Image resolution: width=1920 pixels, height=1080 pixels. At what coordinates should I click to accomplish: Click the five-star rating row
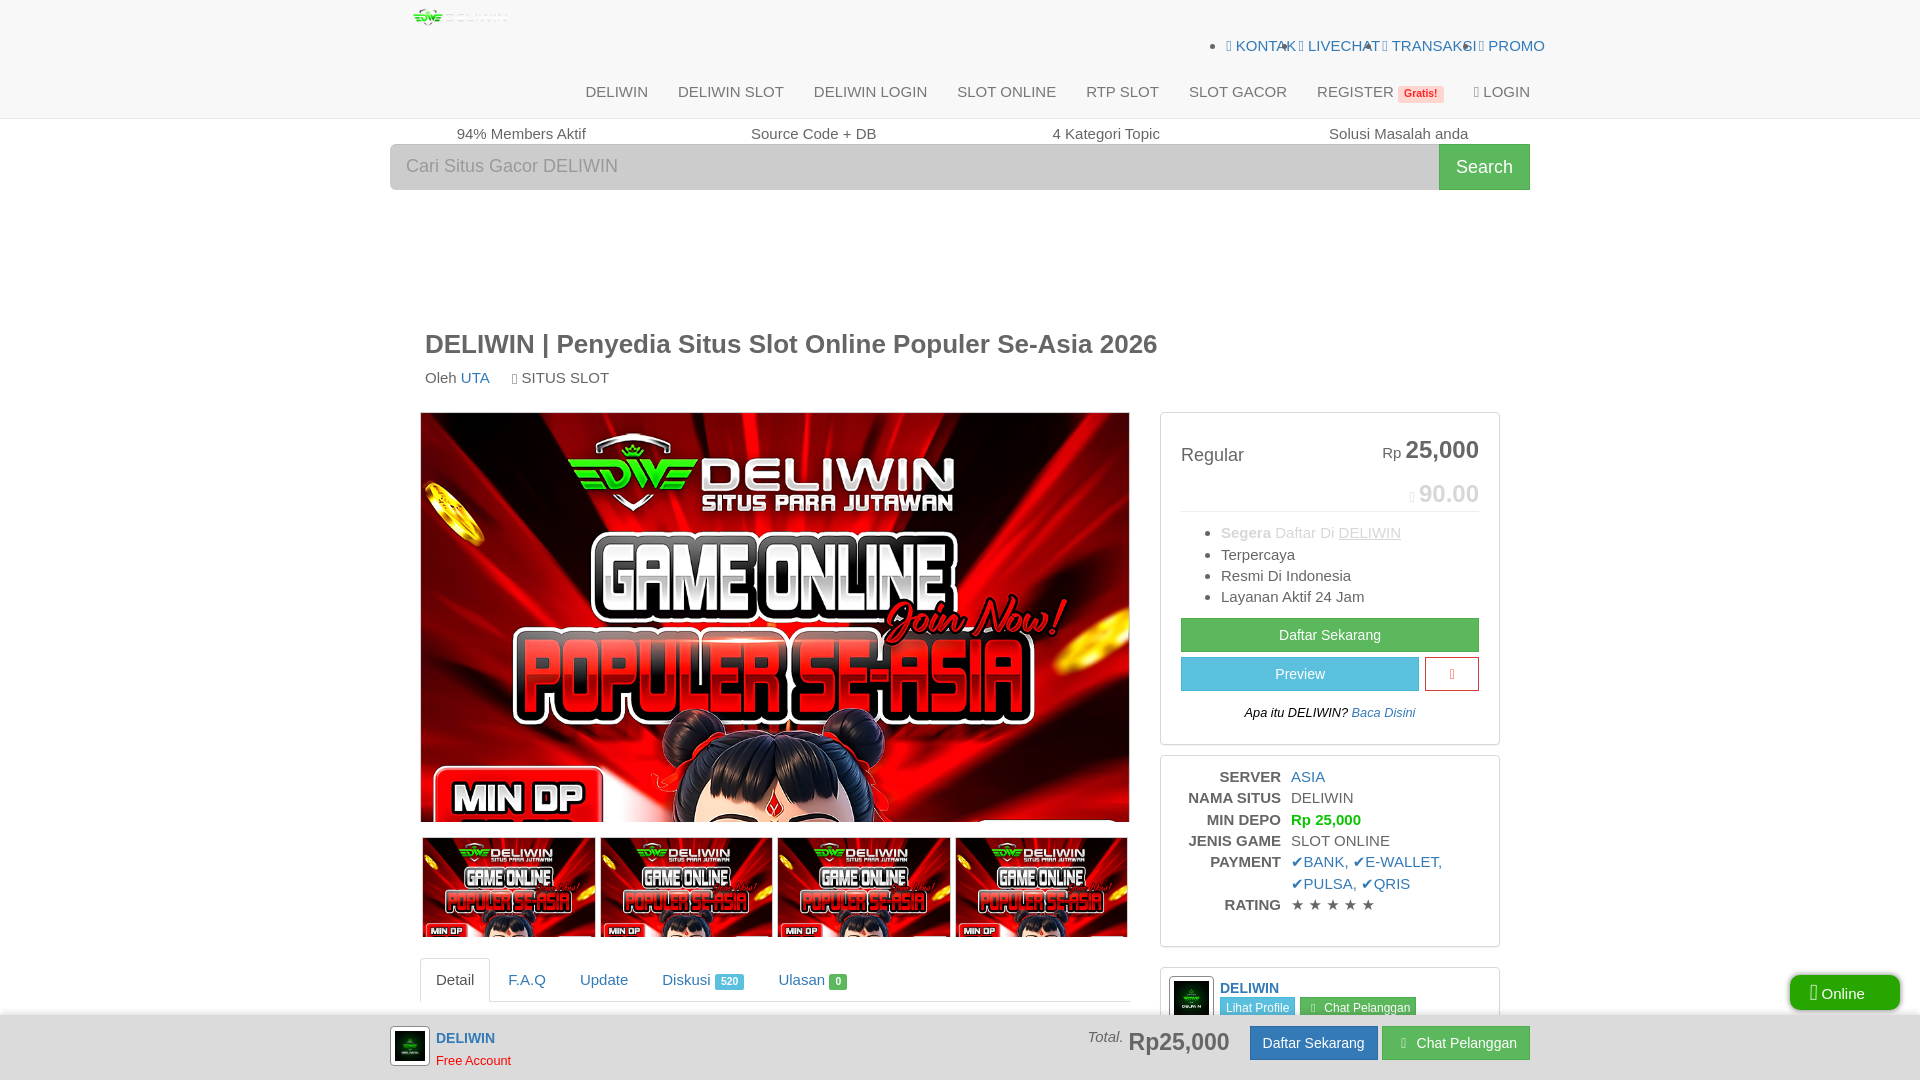click(x=1332, y=905)
